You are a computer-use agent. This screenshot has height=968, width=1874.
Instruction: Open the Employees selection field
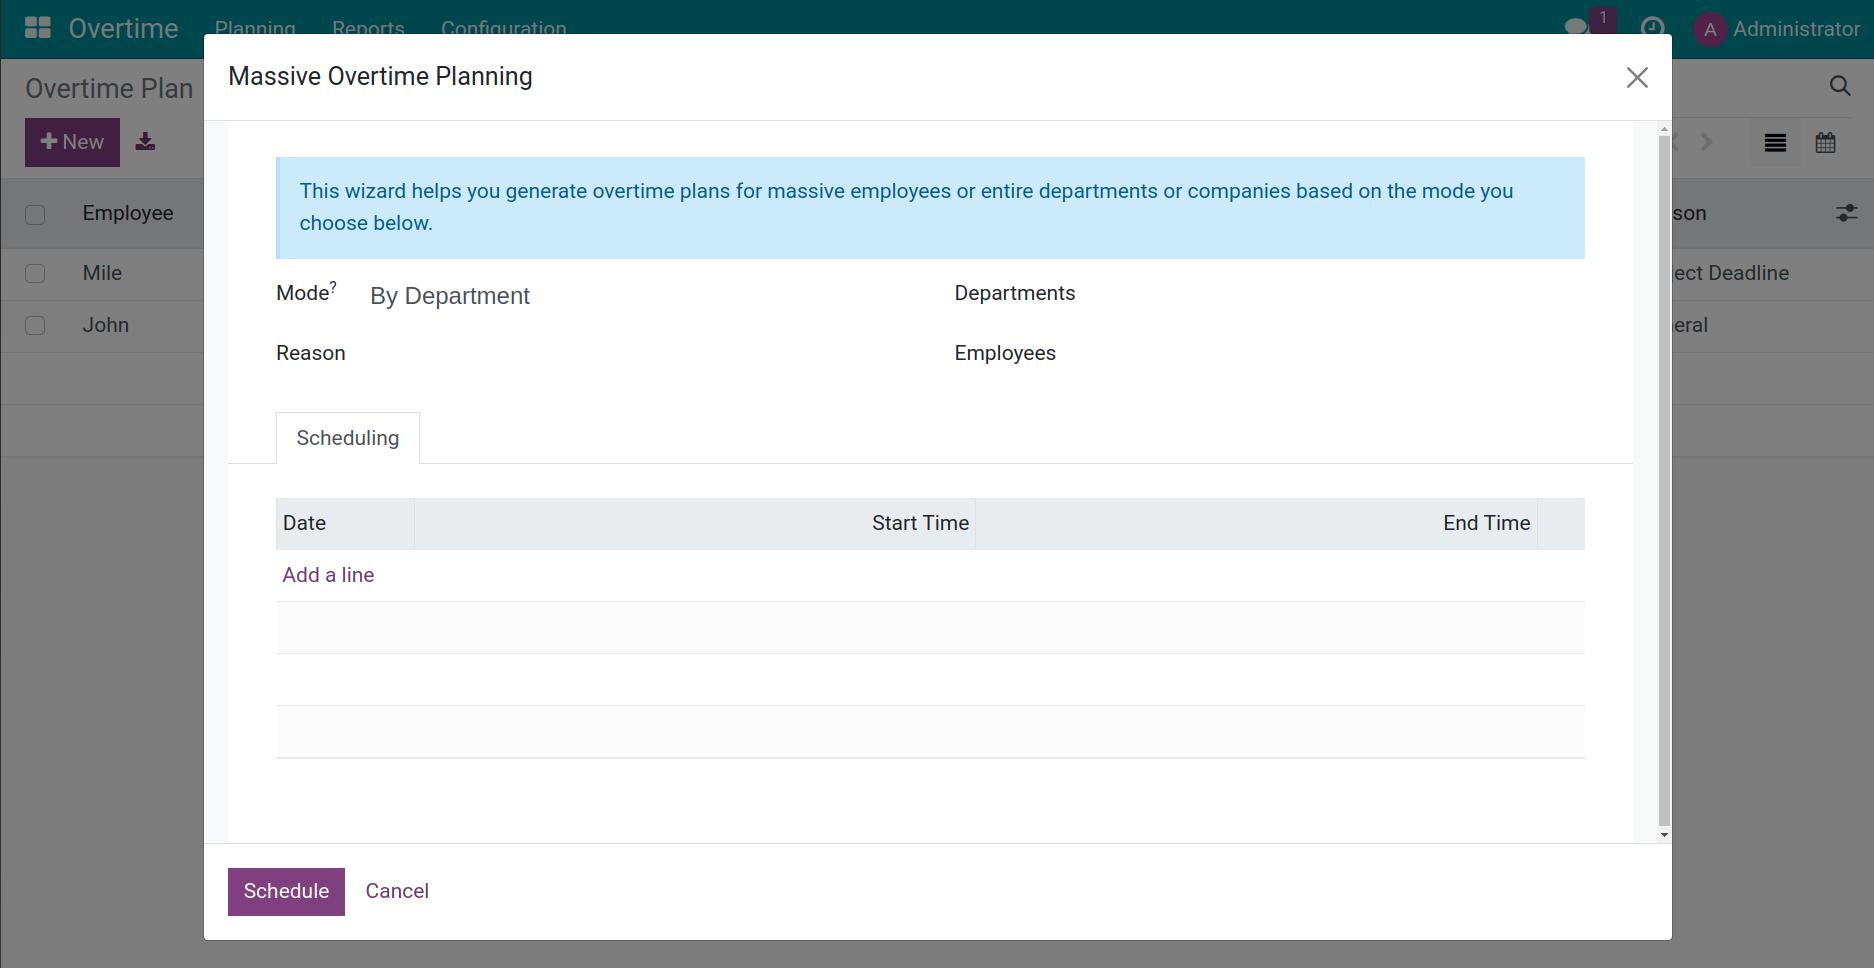[1337, 354]
